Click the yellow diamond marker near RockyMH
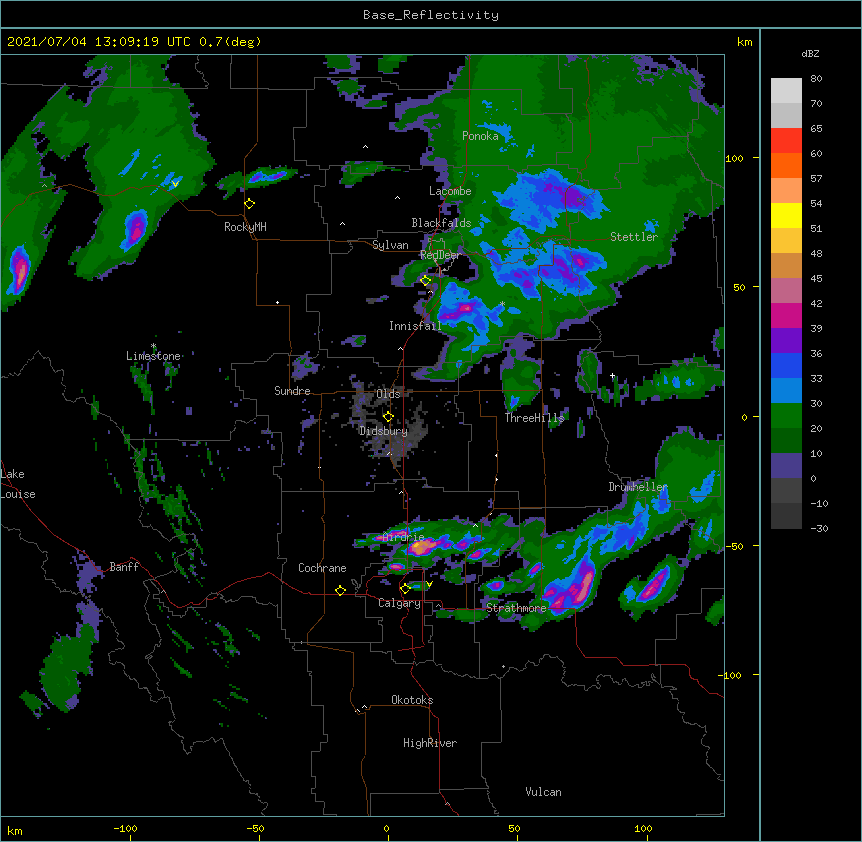The width and height of the screenshot is (862, 842). tap(250, 204)
